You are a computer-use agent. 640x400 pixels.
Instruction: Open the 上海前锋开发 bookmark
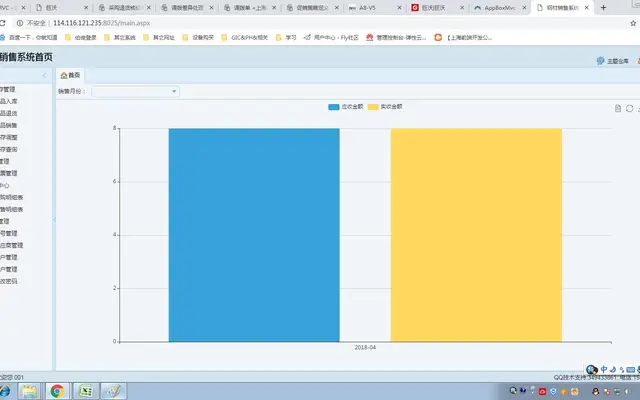pos(463,38)
